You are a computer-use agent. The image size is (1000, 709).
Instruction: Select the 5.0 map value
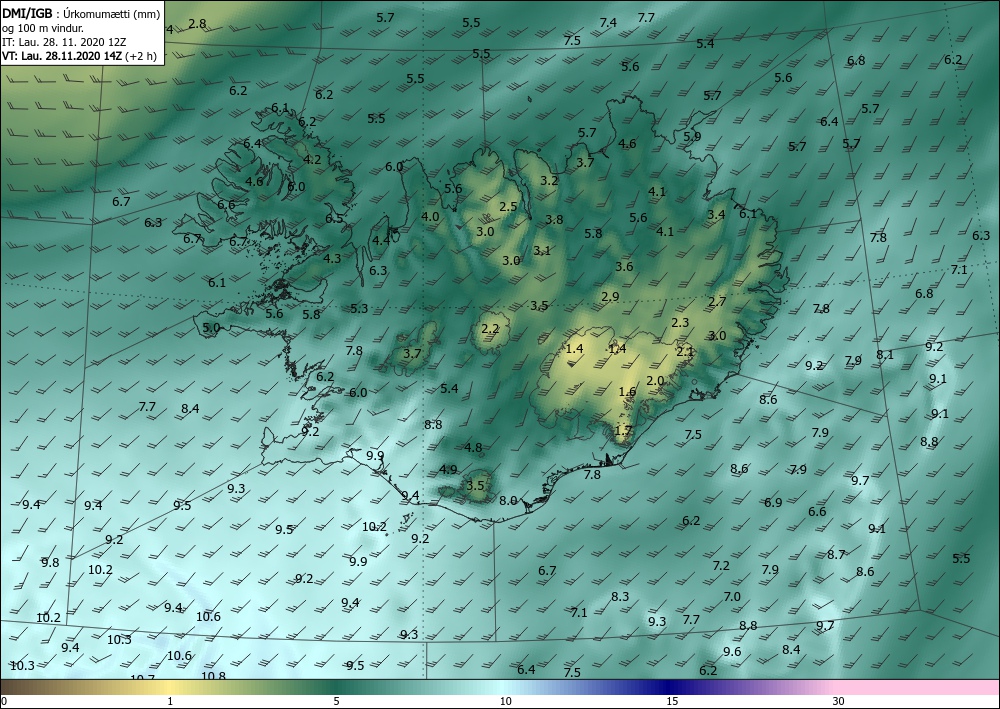click(211, 328)
